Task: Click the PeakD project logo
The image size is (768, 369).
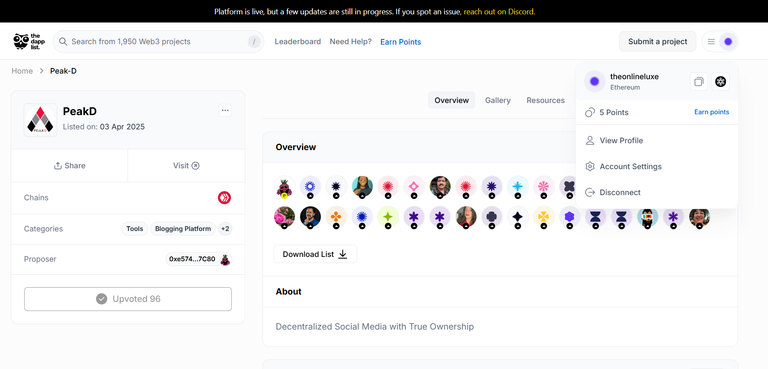Action: (x=40, y=120)
